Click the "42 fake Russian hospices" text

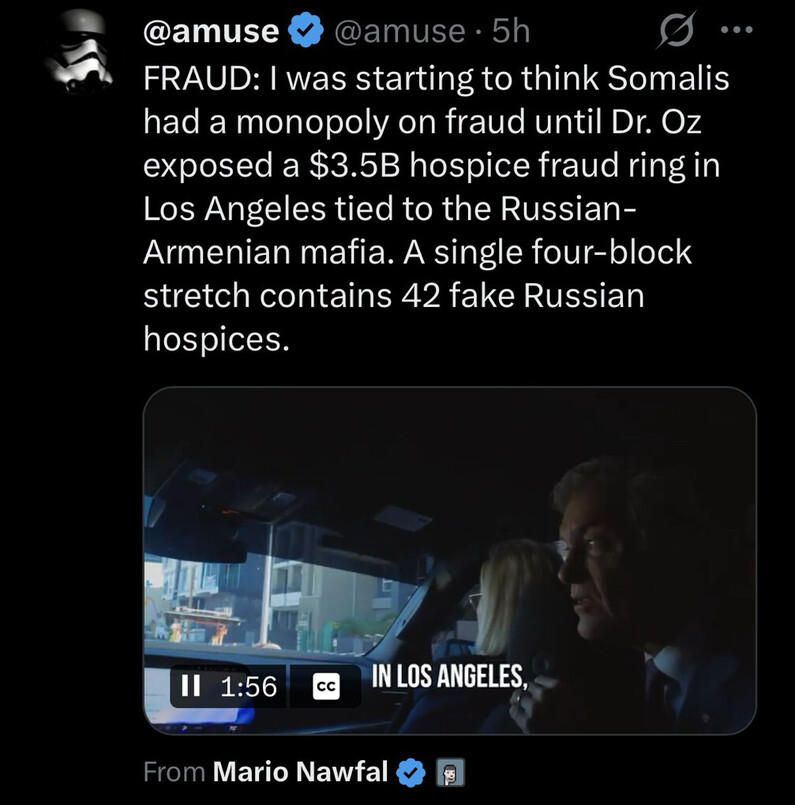[480, 298]
